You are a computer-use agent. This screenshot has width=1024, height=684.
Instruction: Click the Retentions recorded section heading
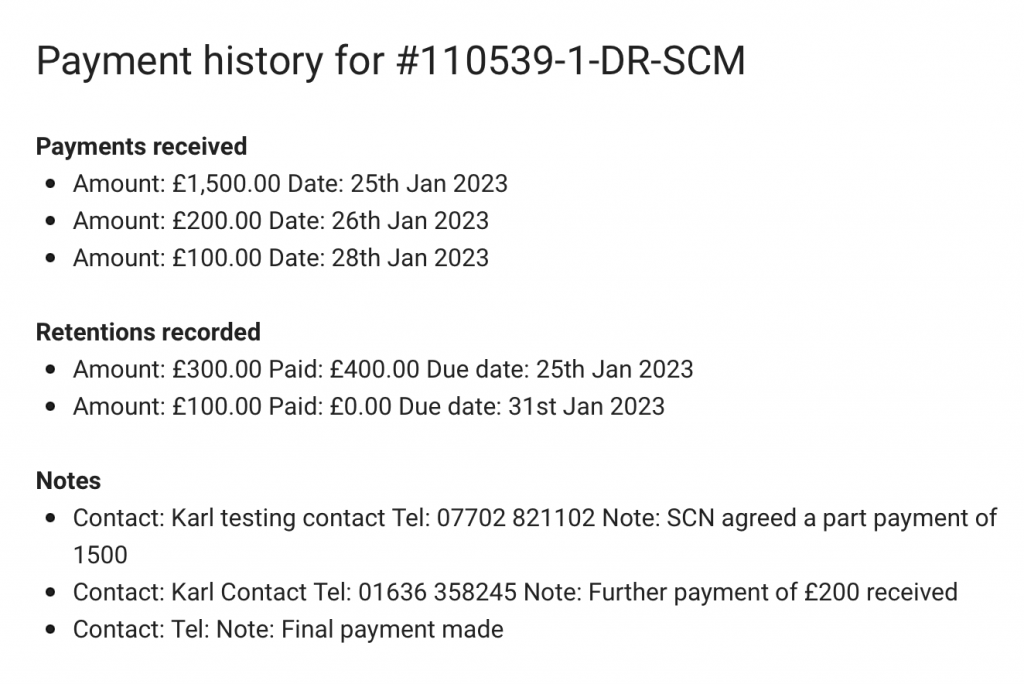click(148, 332)
